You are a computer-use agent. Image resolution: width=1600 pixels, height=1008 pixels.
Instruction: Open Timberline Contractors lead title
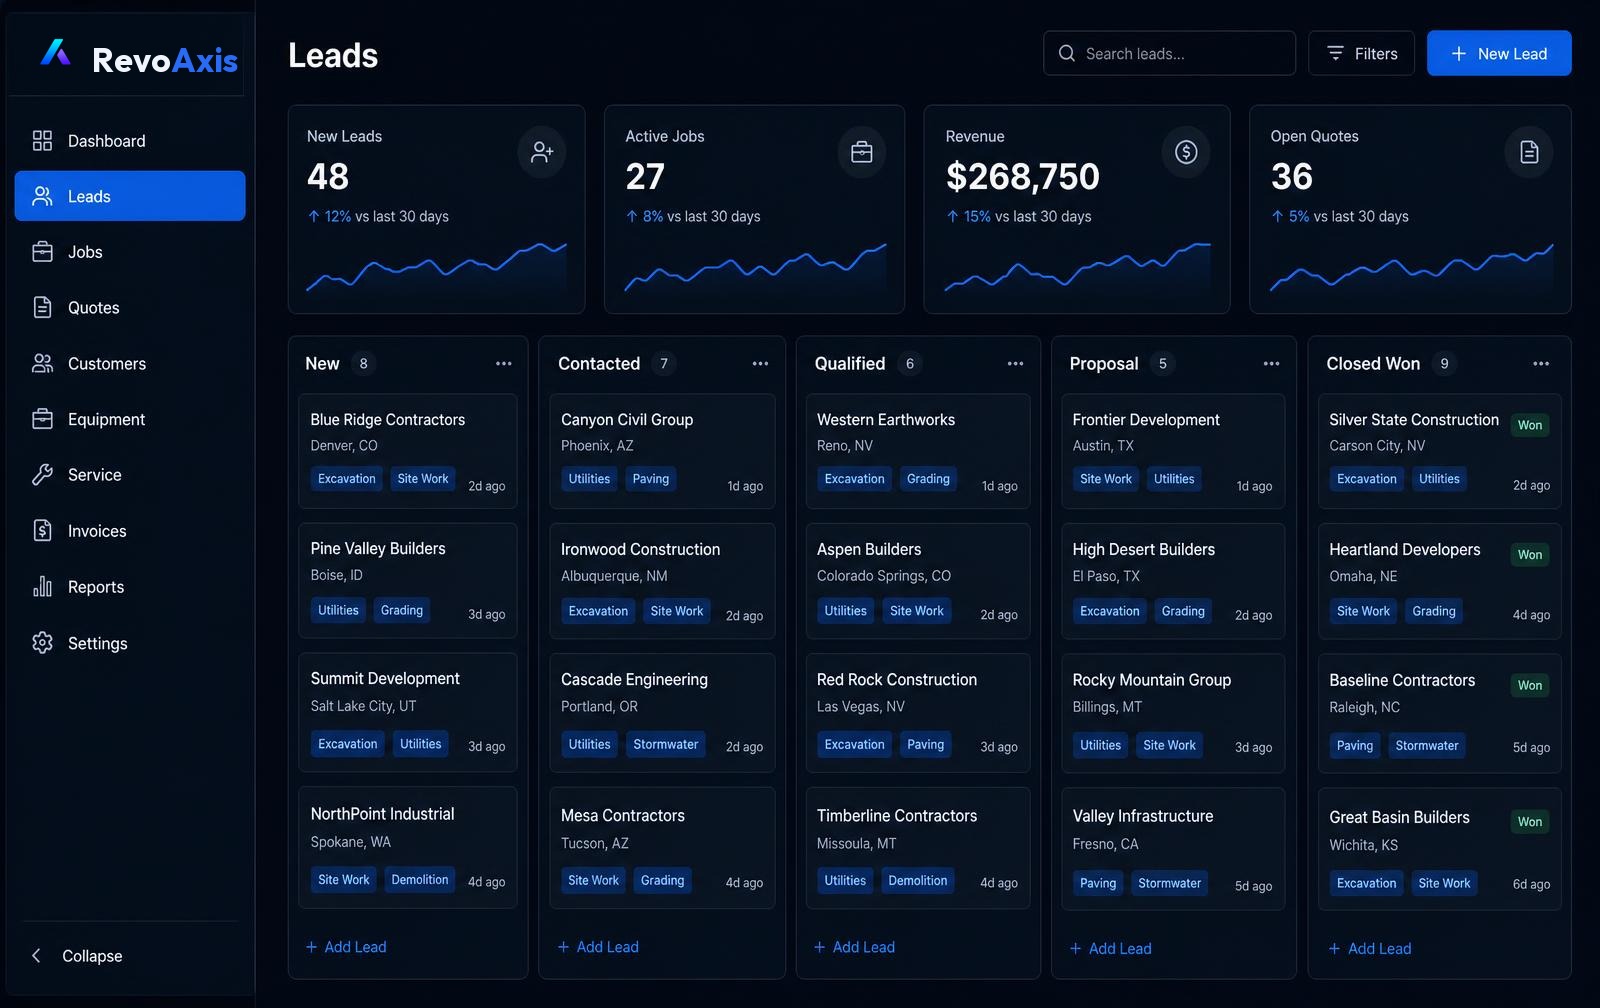pyautogui.click(x=897, y=816)
